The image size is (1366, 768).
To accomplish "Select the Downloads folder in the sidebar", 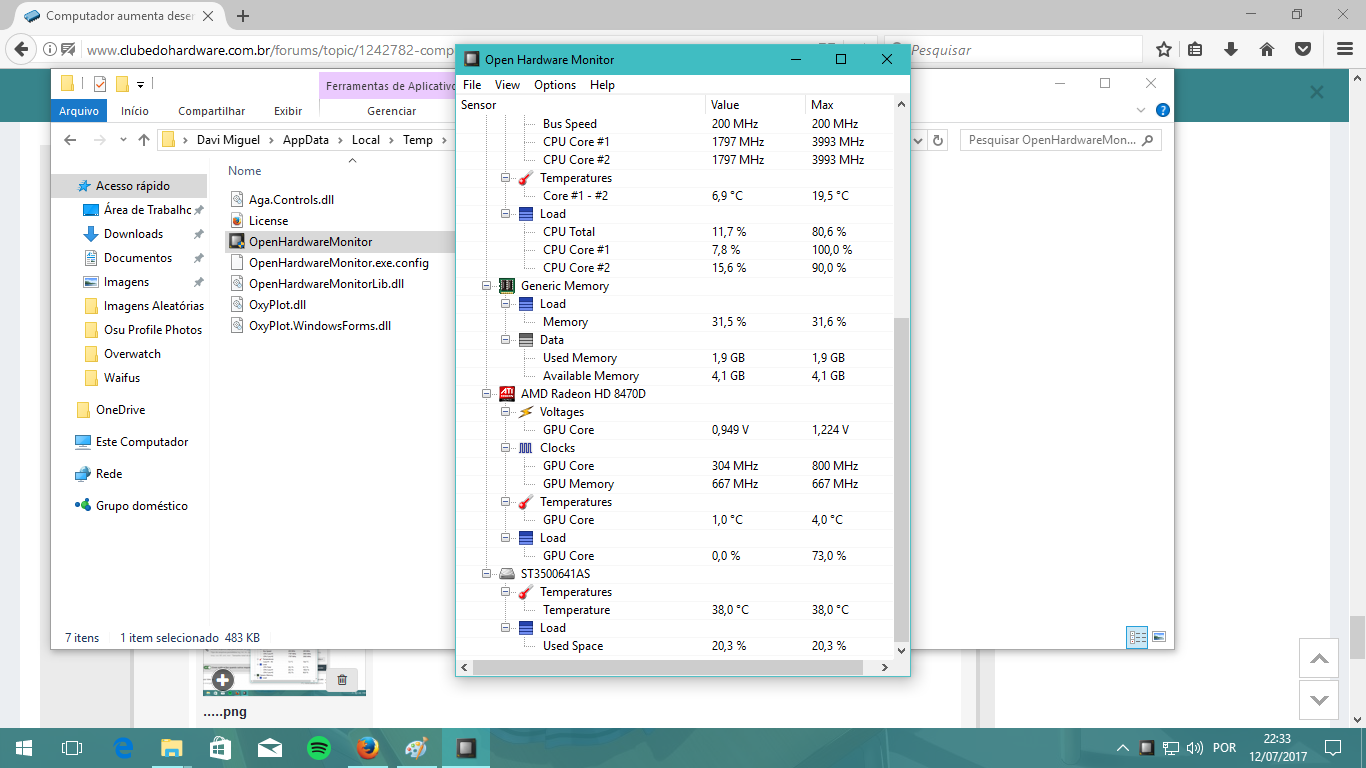I will click(x=133, y=234).
